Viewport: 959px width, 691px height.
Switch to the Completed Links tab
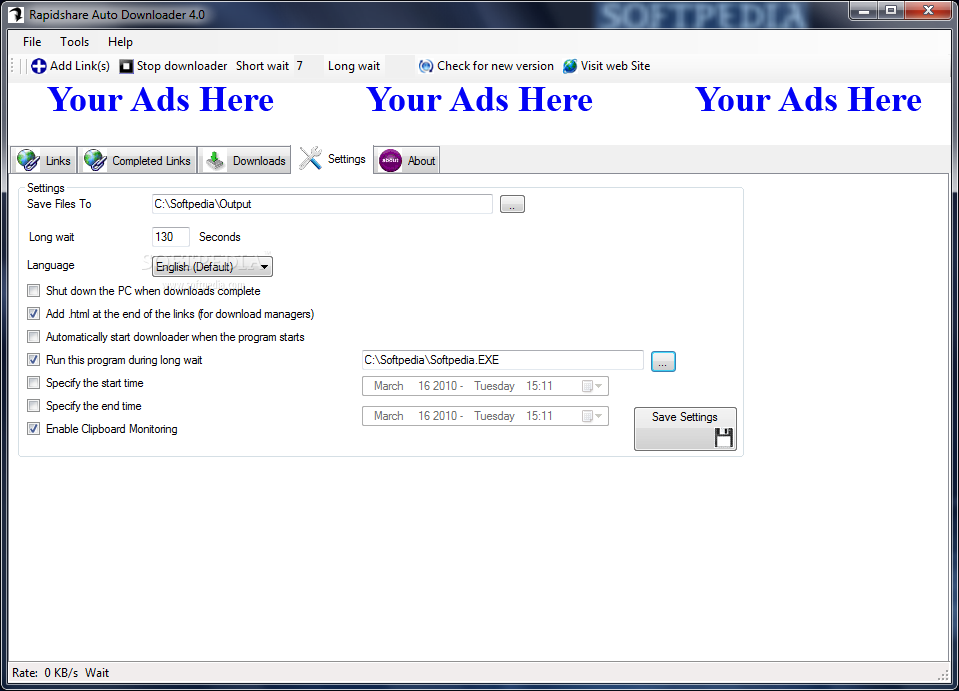(x=138, y=160)
